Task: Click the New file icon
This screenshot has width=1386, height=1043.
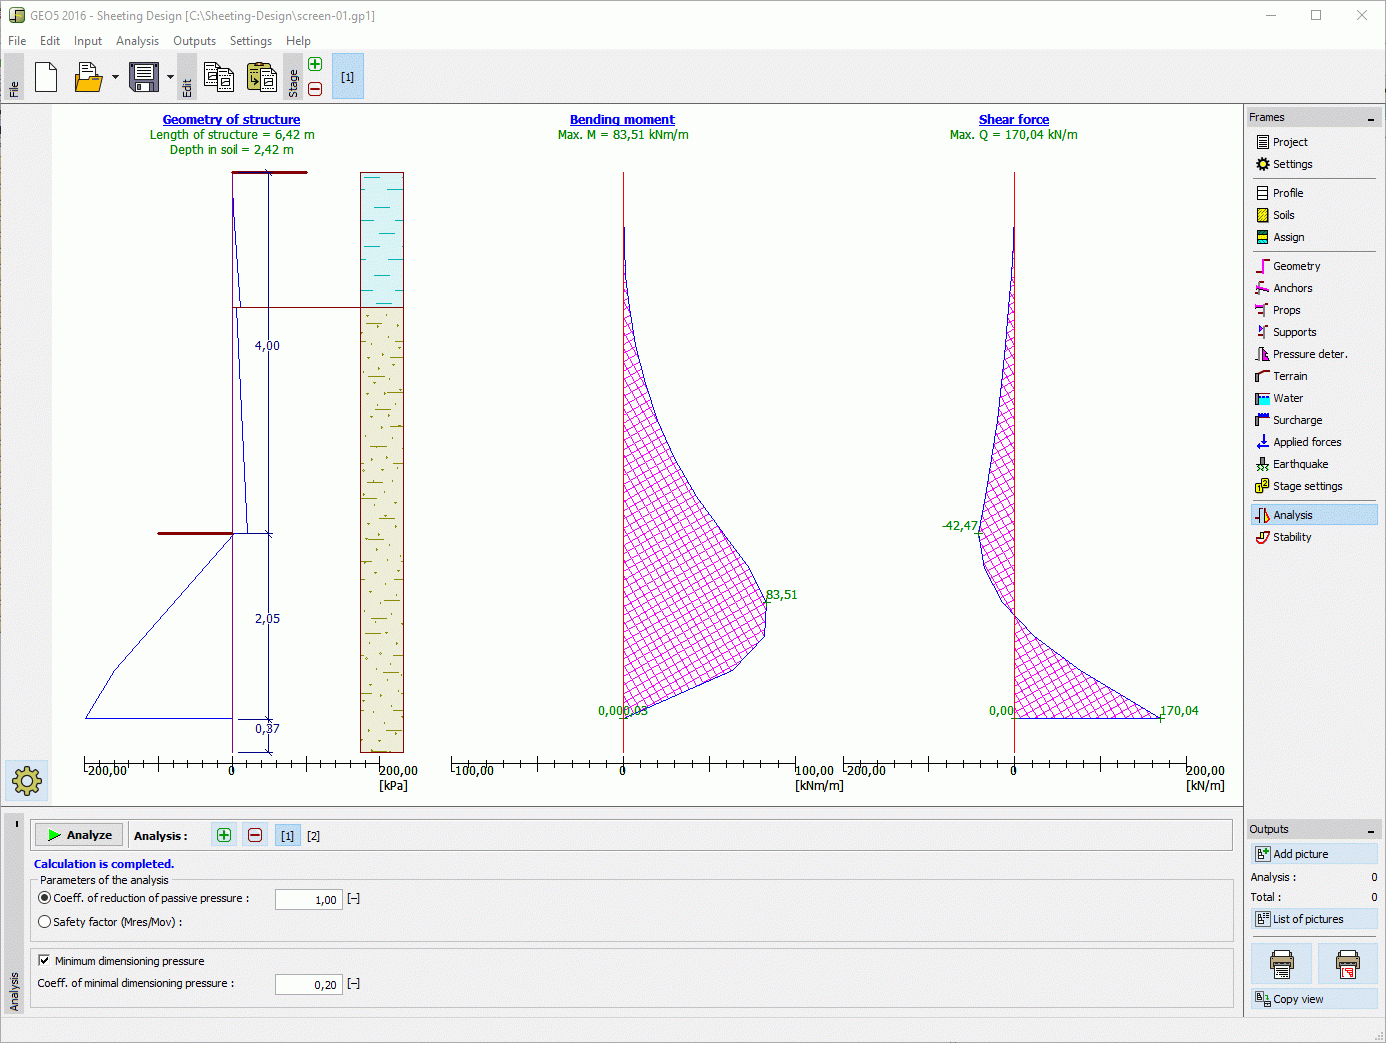Action: (x=46, y=77)
